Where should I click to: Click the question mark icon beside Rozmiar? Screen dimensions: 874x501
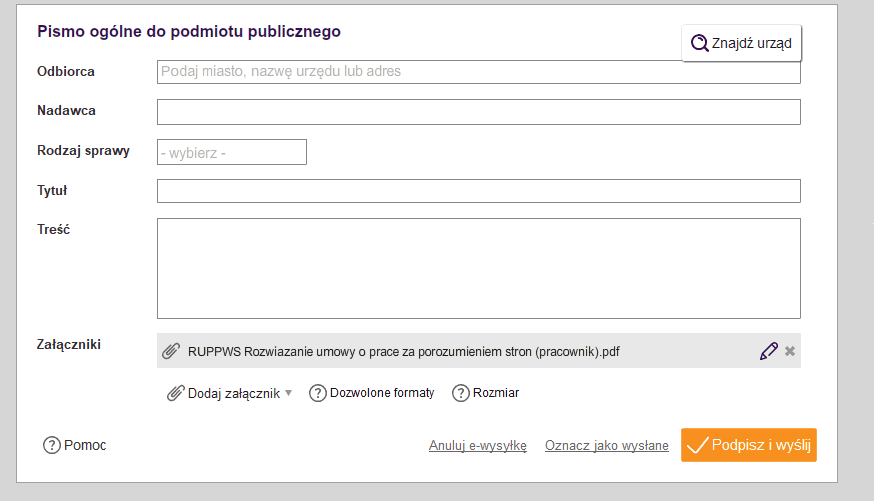coord(461,393)
